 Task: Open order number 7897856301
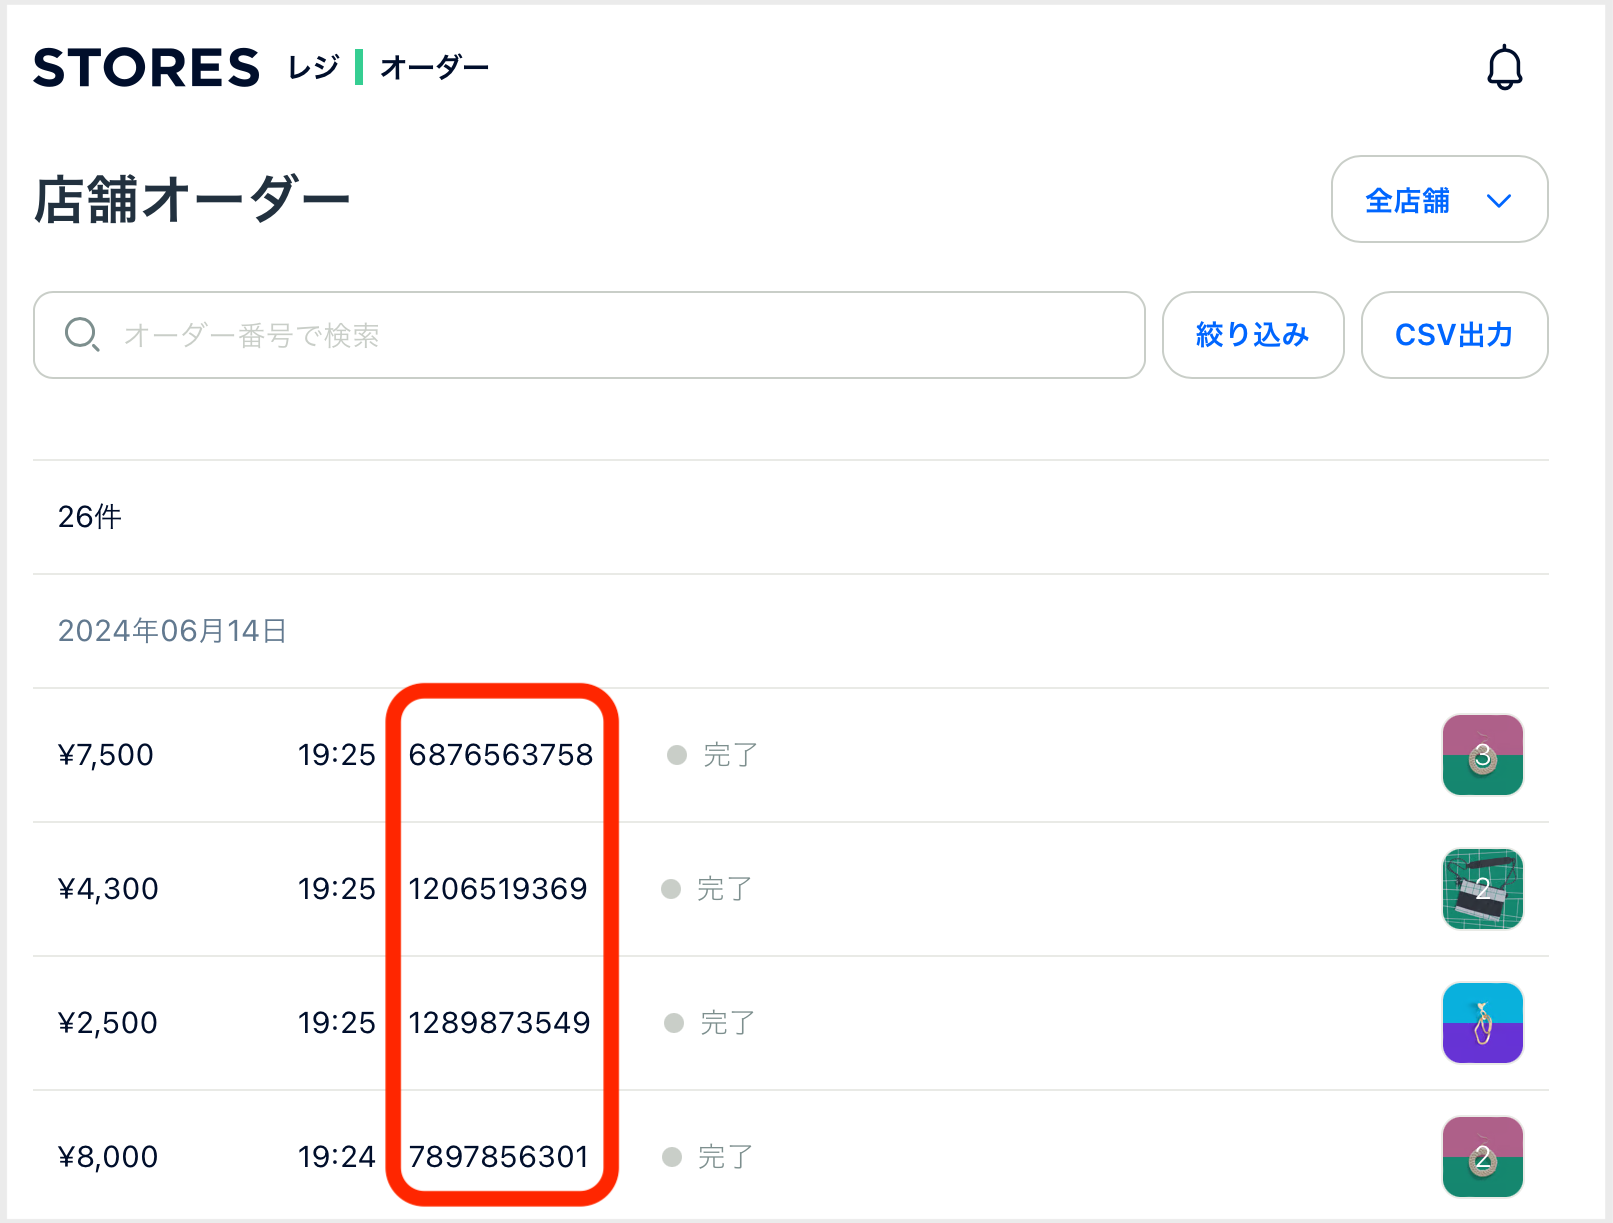coord(498,1157)
